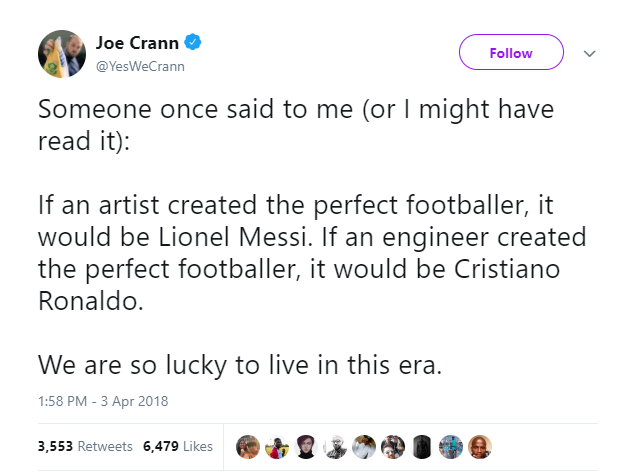Open the first liker avatar
The width and height of the screenshot is (636, 472).
(x=247, y=445)
